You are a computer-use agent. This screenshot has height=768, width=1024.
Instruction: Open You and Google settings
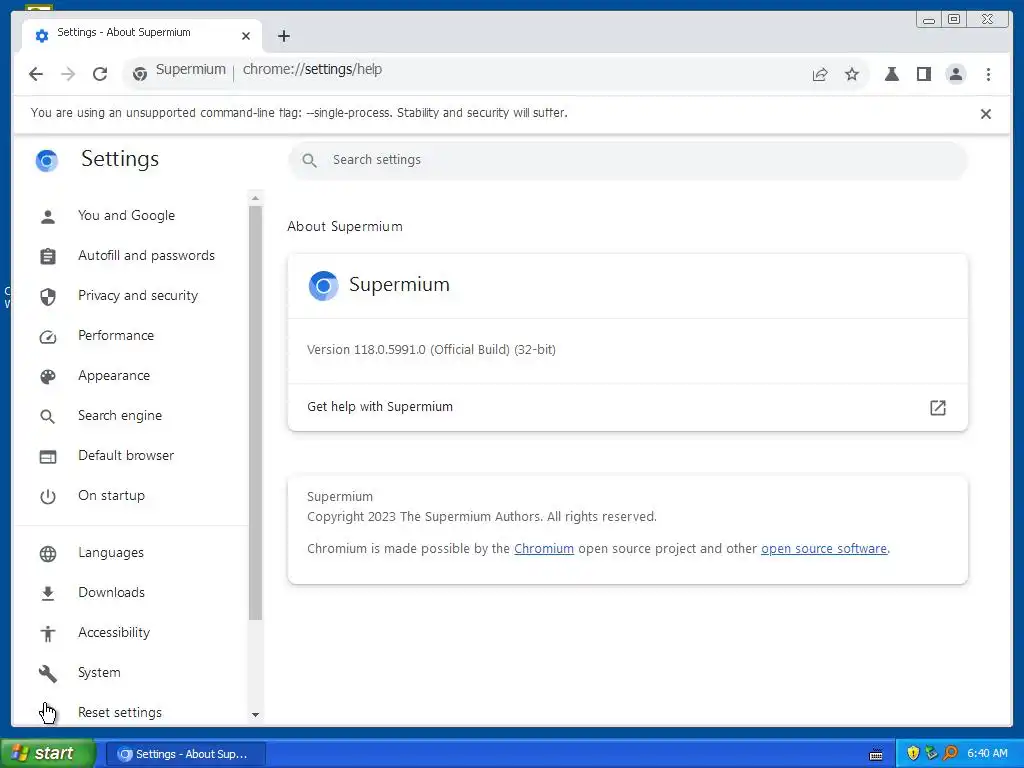point(126,216)
